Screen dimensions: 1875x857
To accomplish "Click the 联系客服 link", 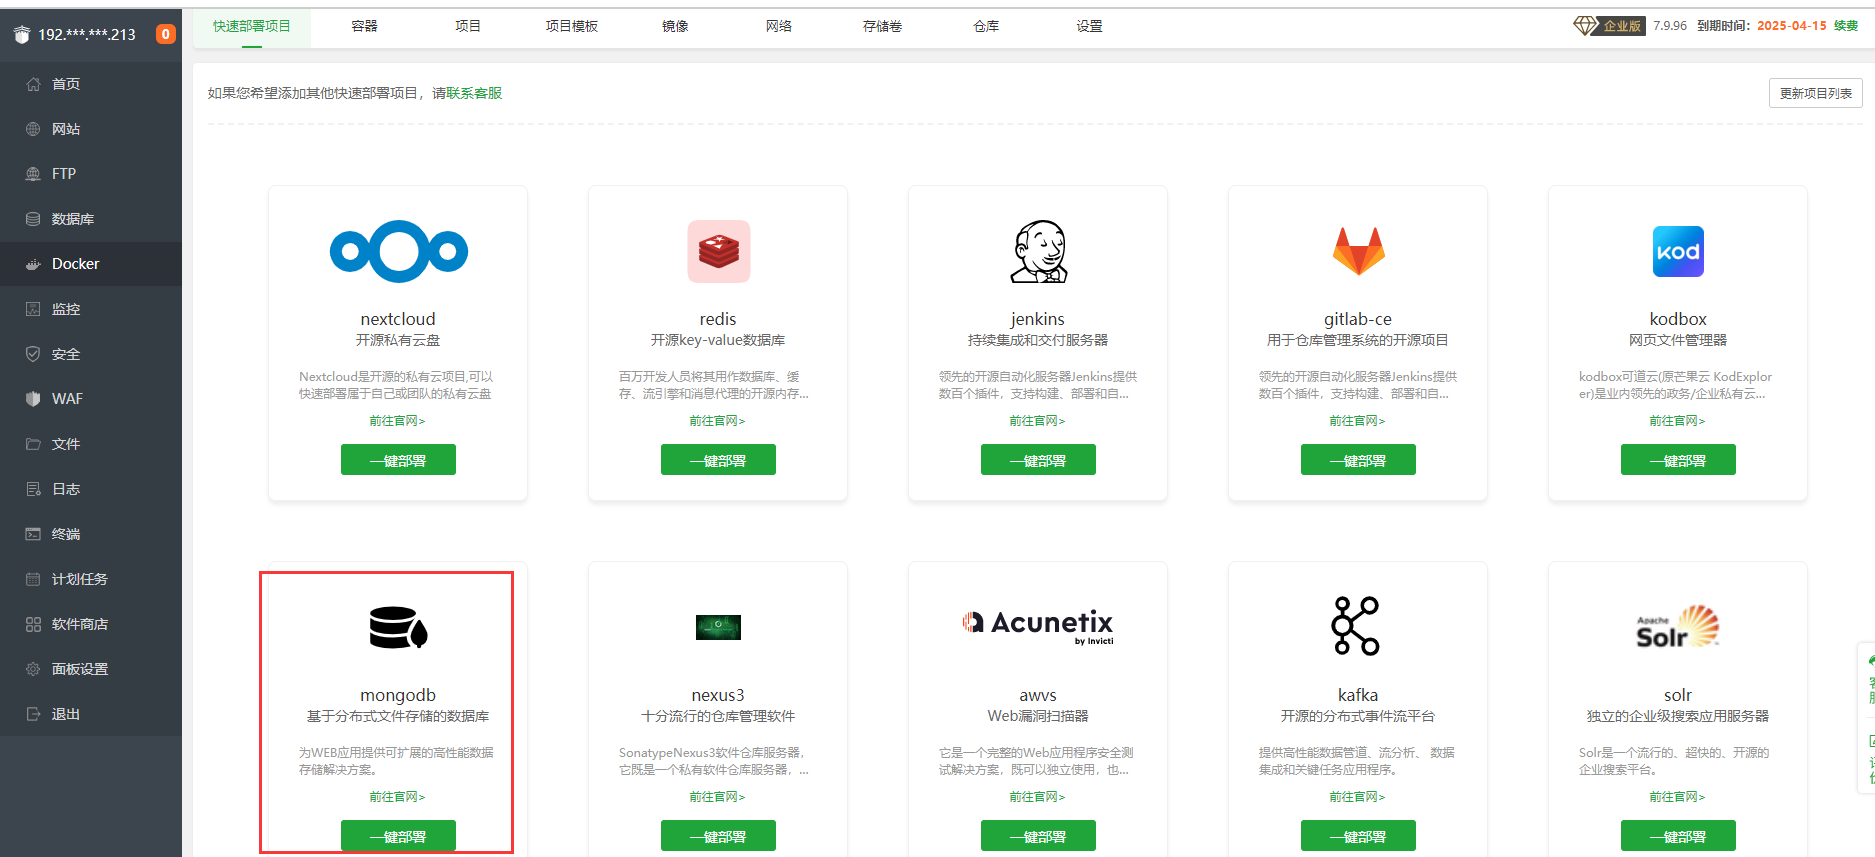I will [474, 93].
